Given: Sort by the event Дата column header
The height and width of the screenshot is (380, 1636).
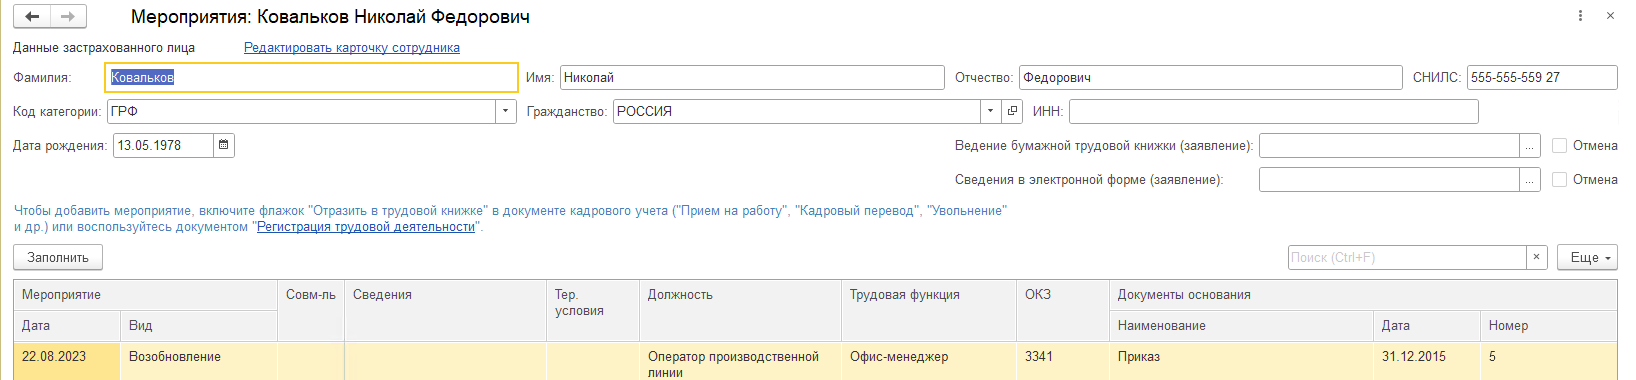Looking at the screenshot, I should point(67,326).
